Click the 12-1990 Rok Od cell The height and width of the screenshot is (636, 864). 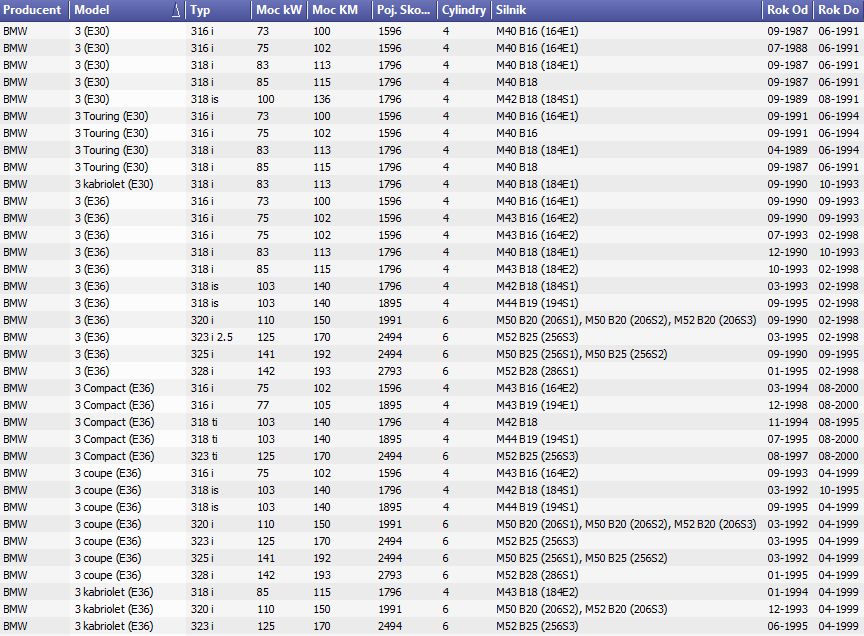click(787, 252)
